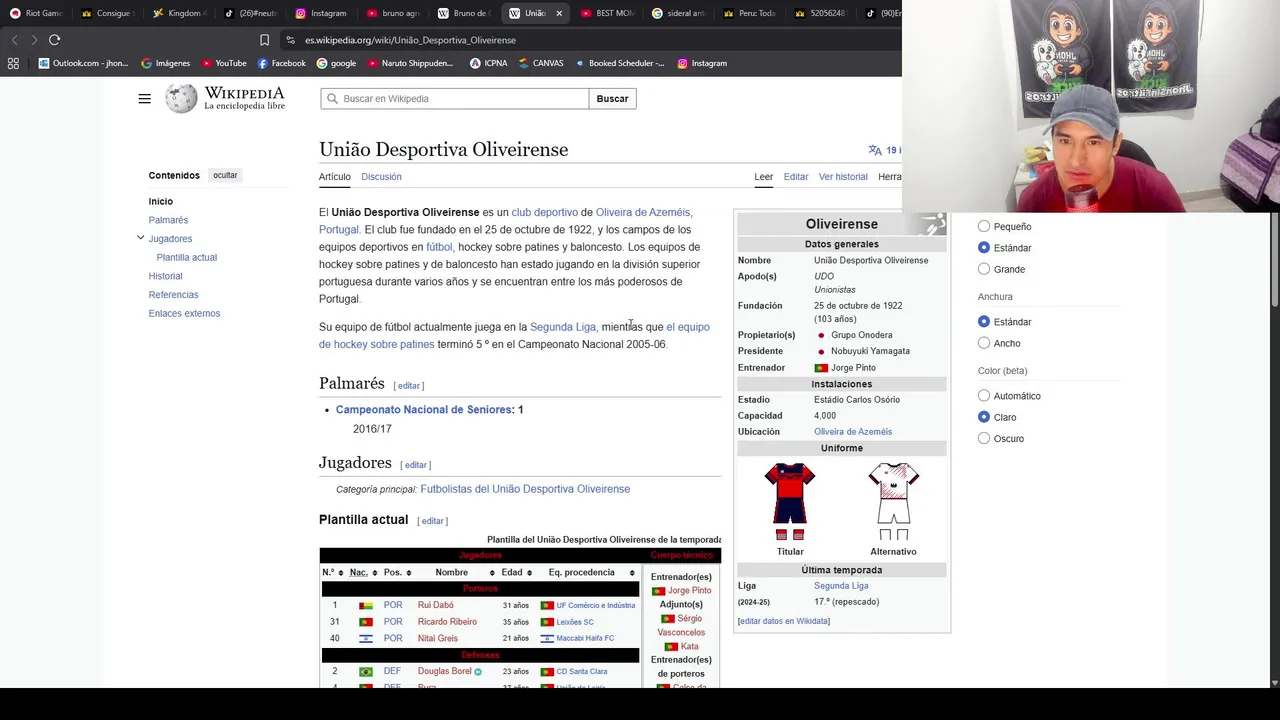Click the Brazil flag in Douglas Borel row

[x=366, y=672]
